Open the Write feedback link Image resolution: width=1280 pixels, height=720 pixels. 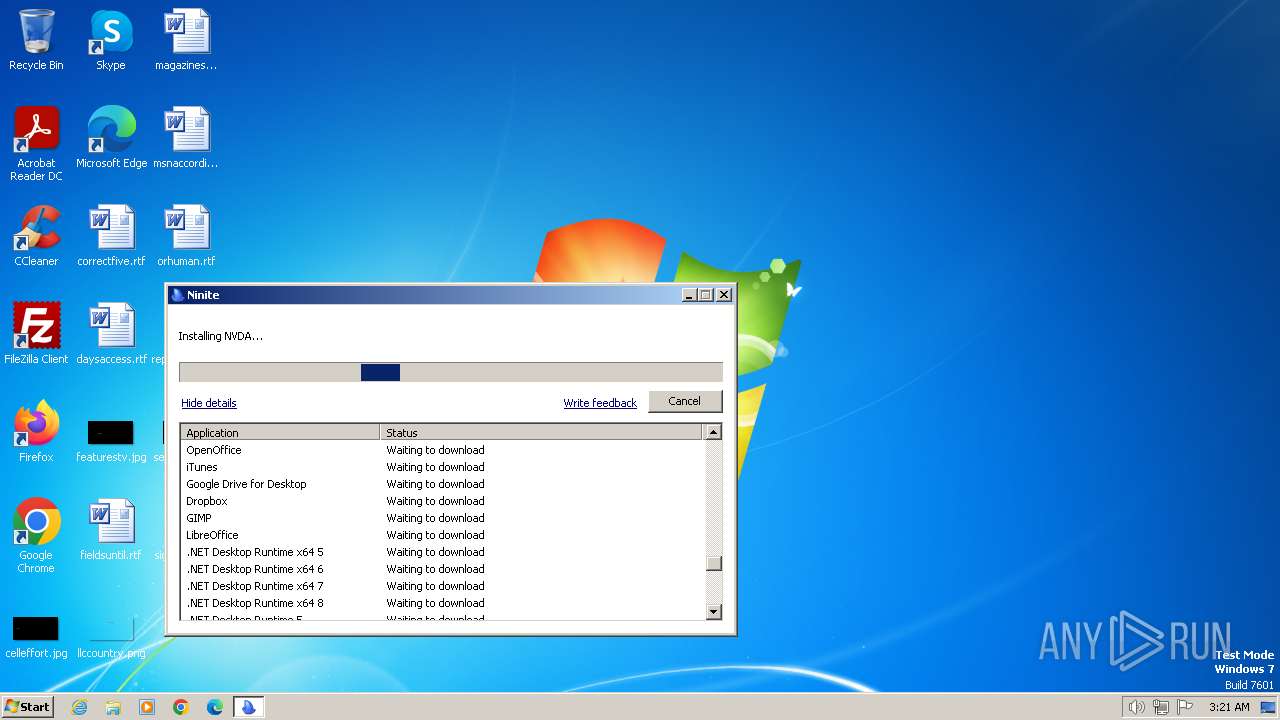[x=600, y=403]
